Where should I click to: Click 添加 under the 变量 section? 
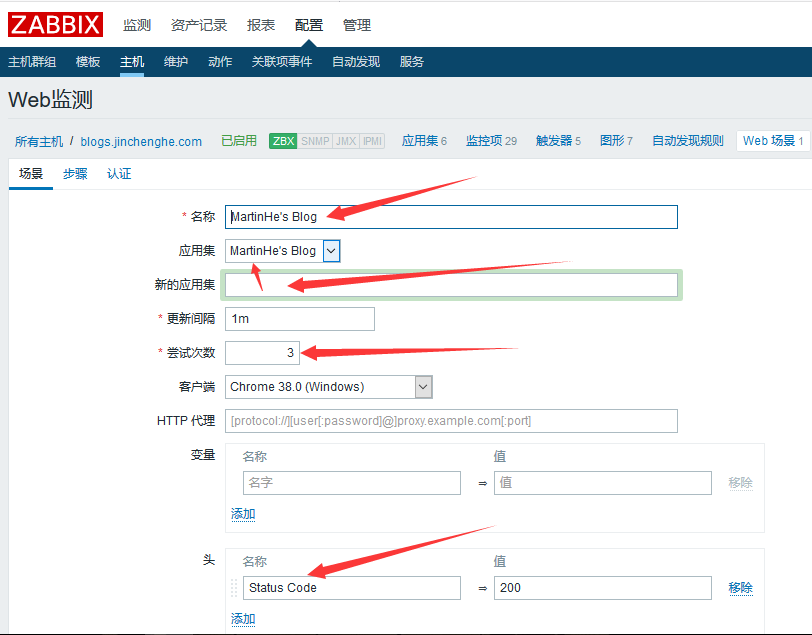(x=243, y=514)
